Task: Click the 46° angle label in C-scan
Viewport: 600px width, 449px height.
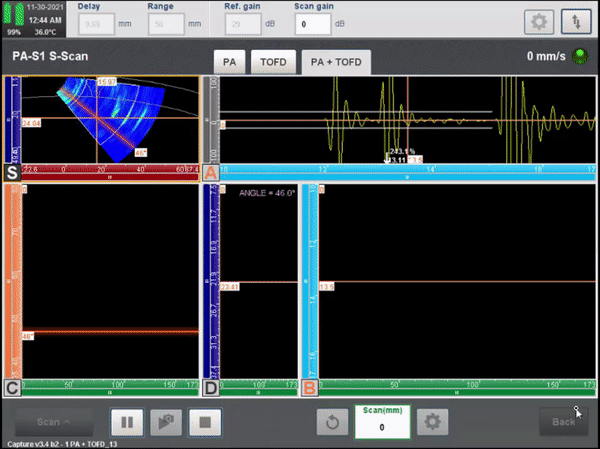Action: [x=28, y=336]
